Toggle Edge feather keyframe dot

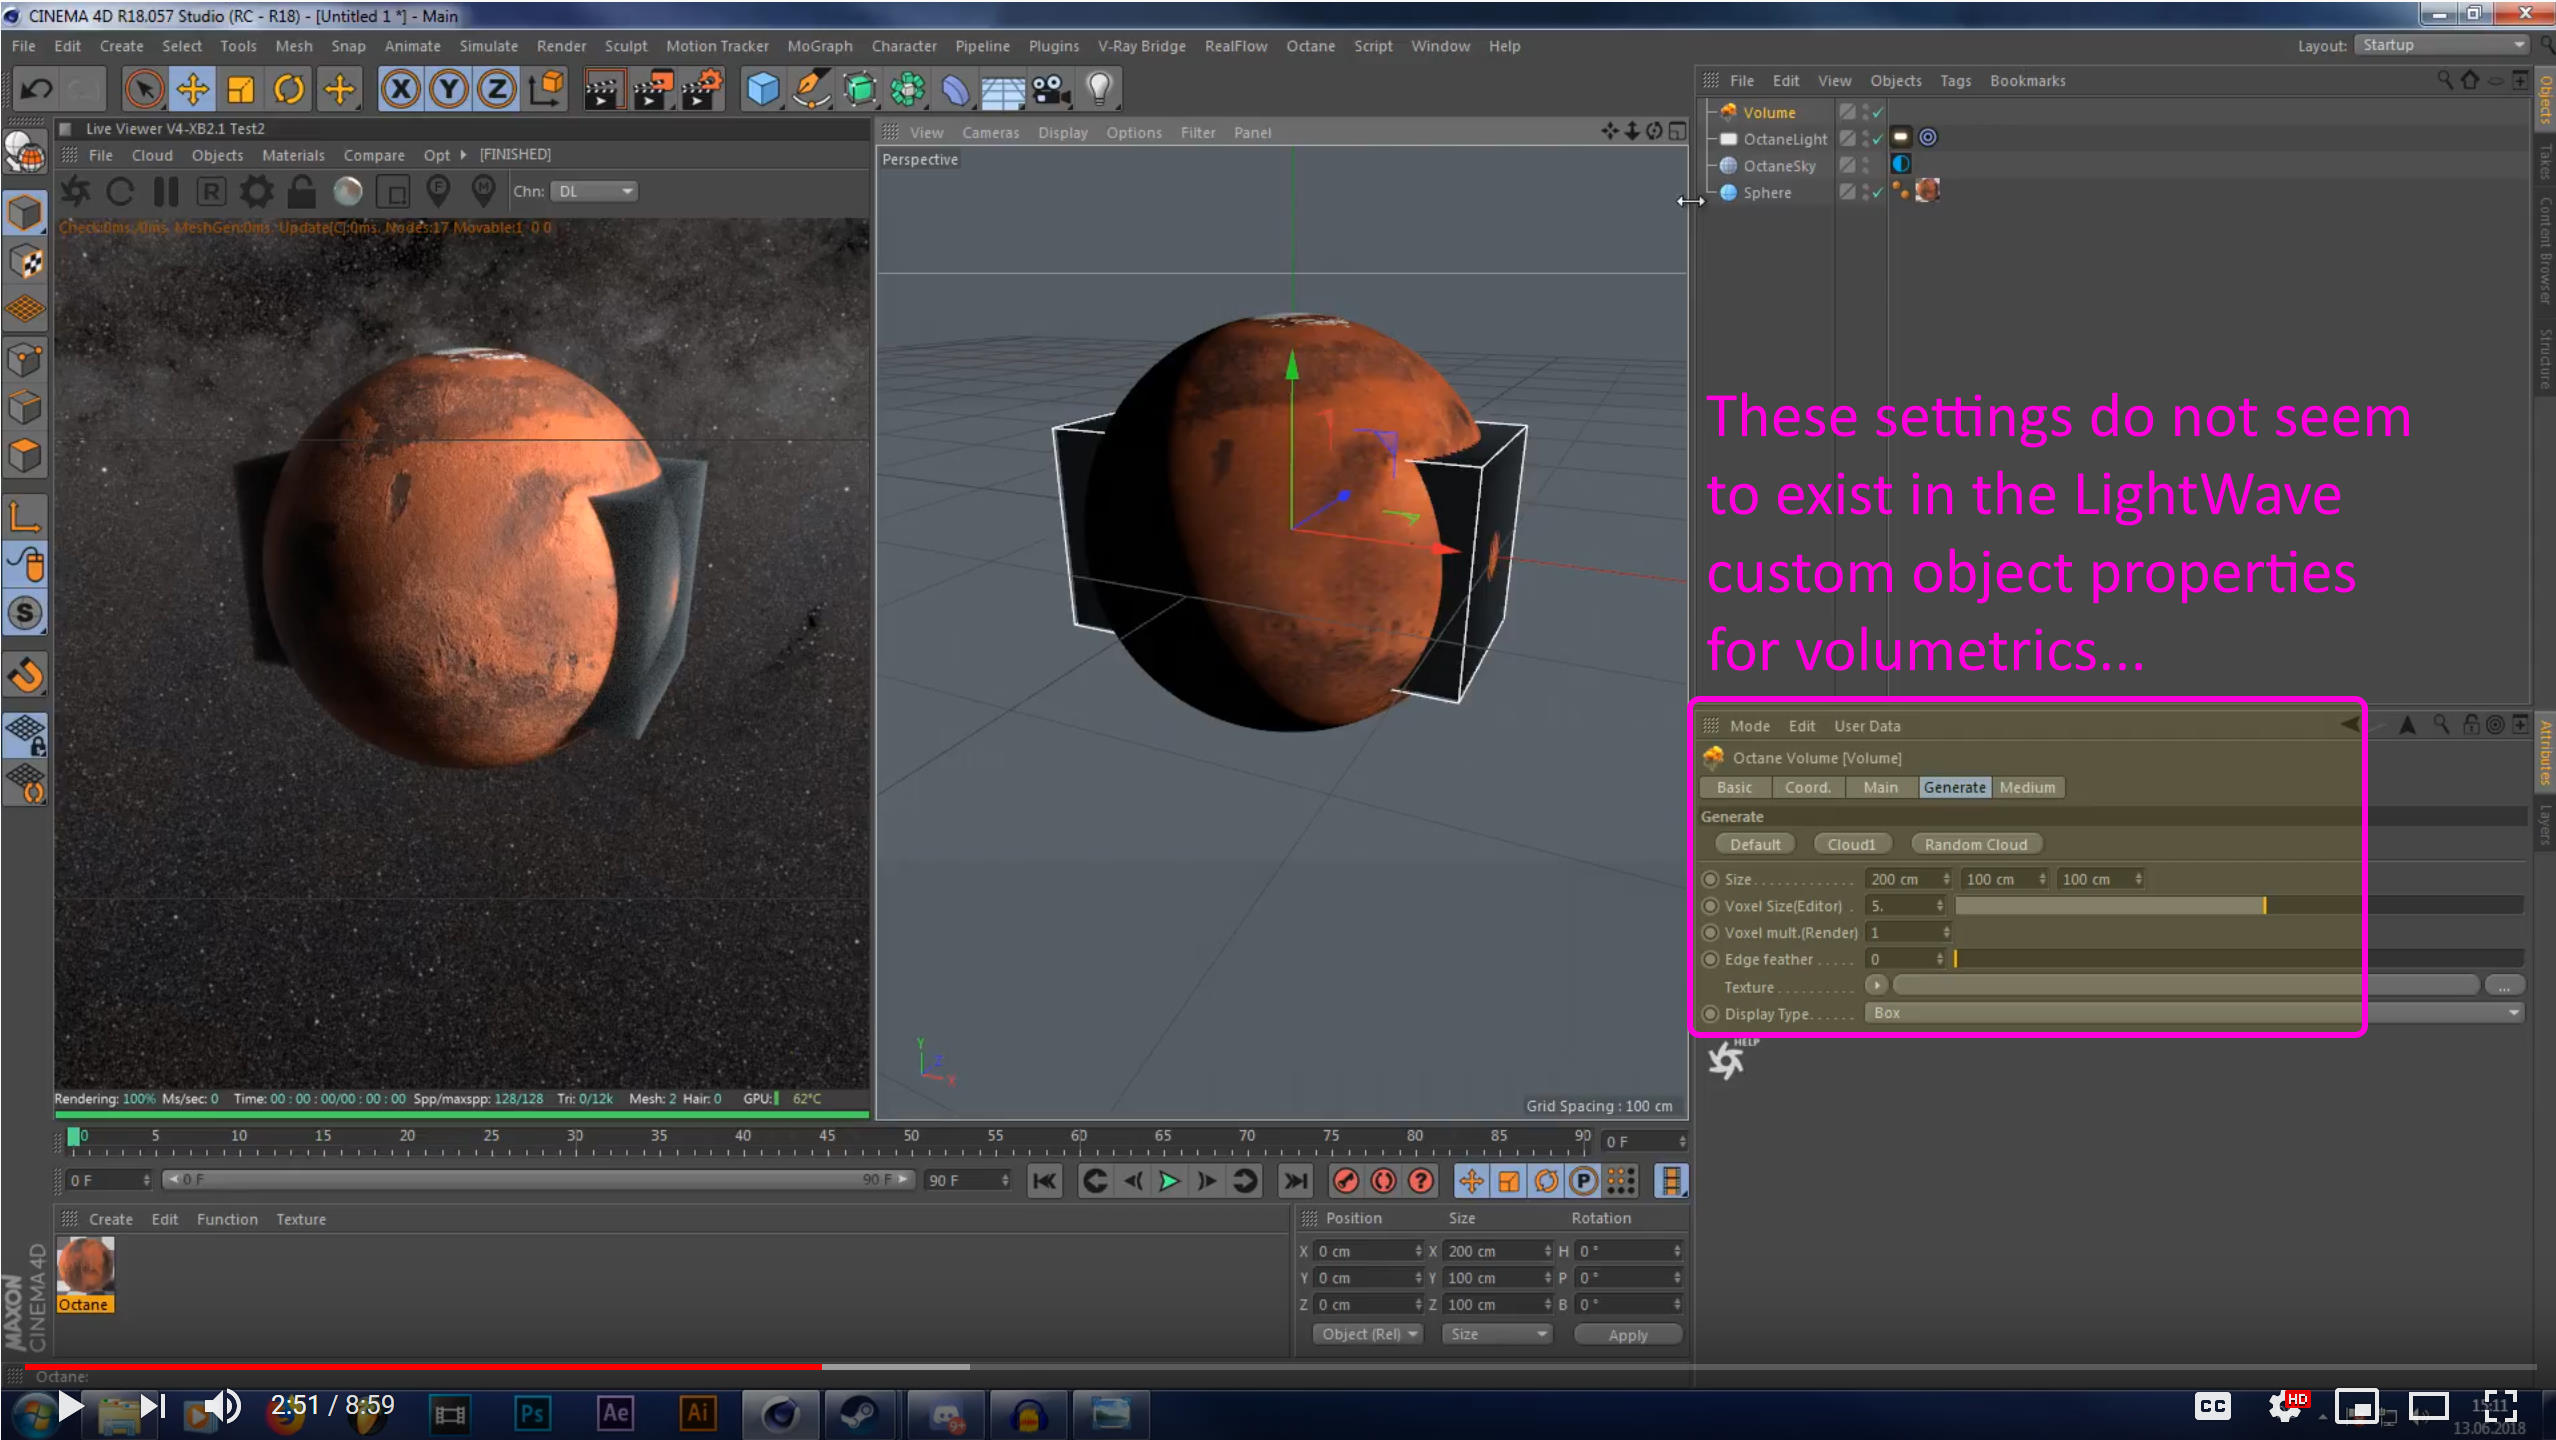pyautogui.click(x=1710, y=959)
